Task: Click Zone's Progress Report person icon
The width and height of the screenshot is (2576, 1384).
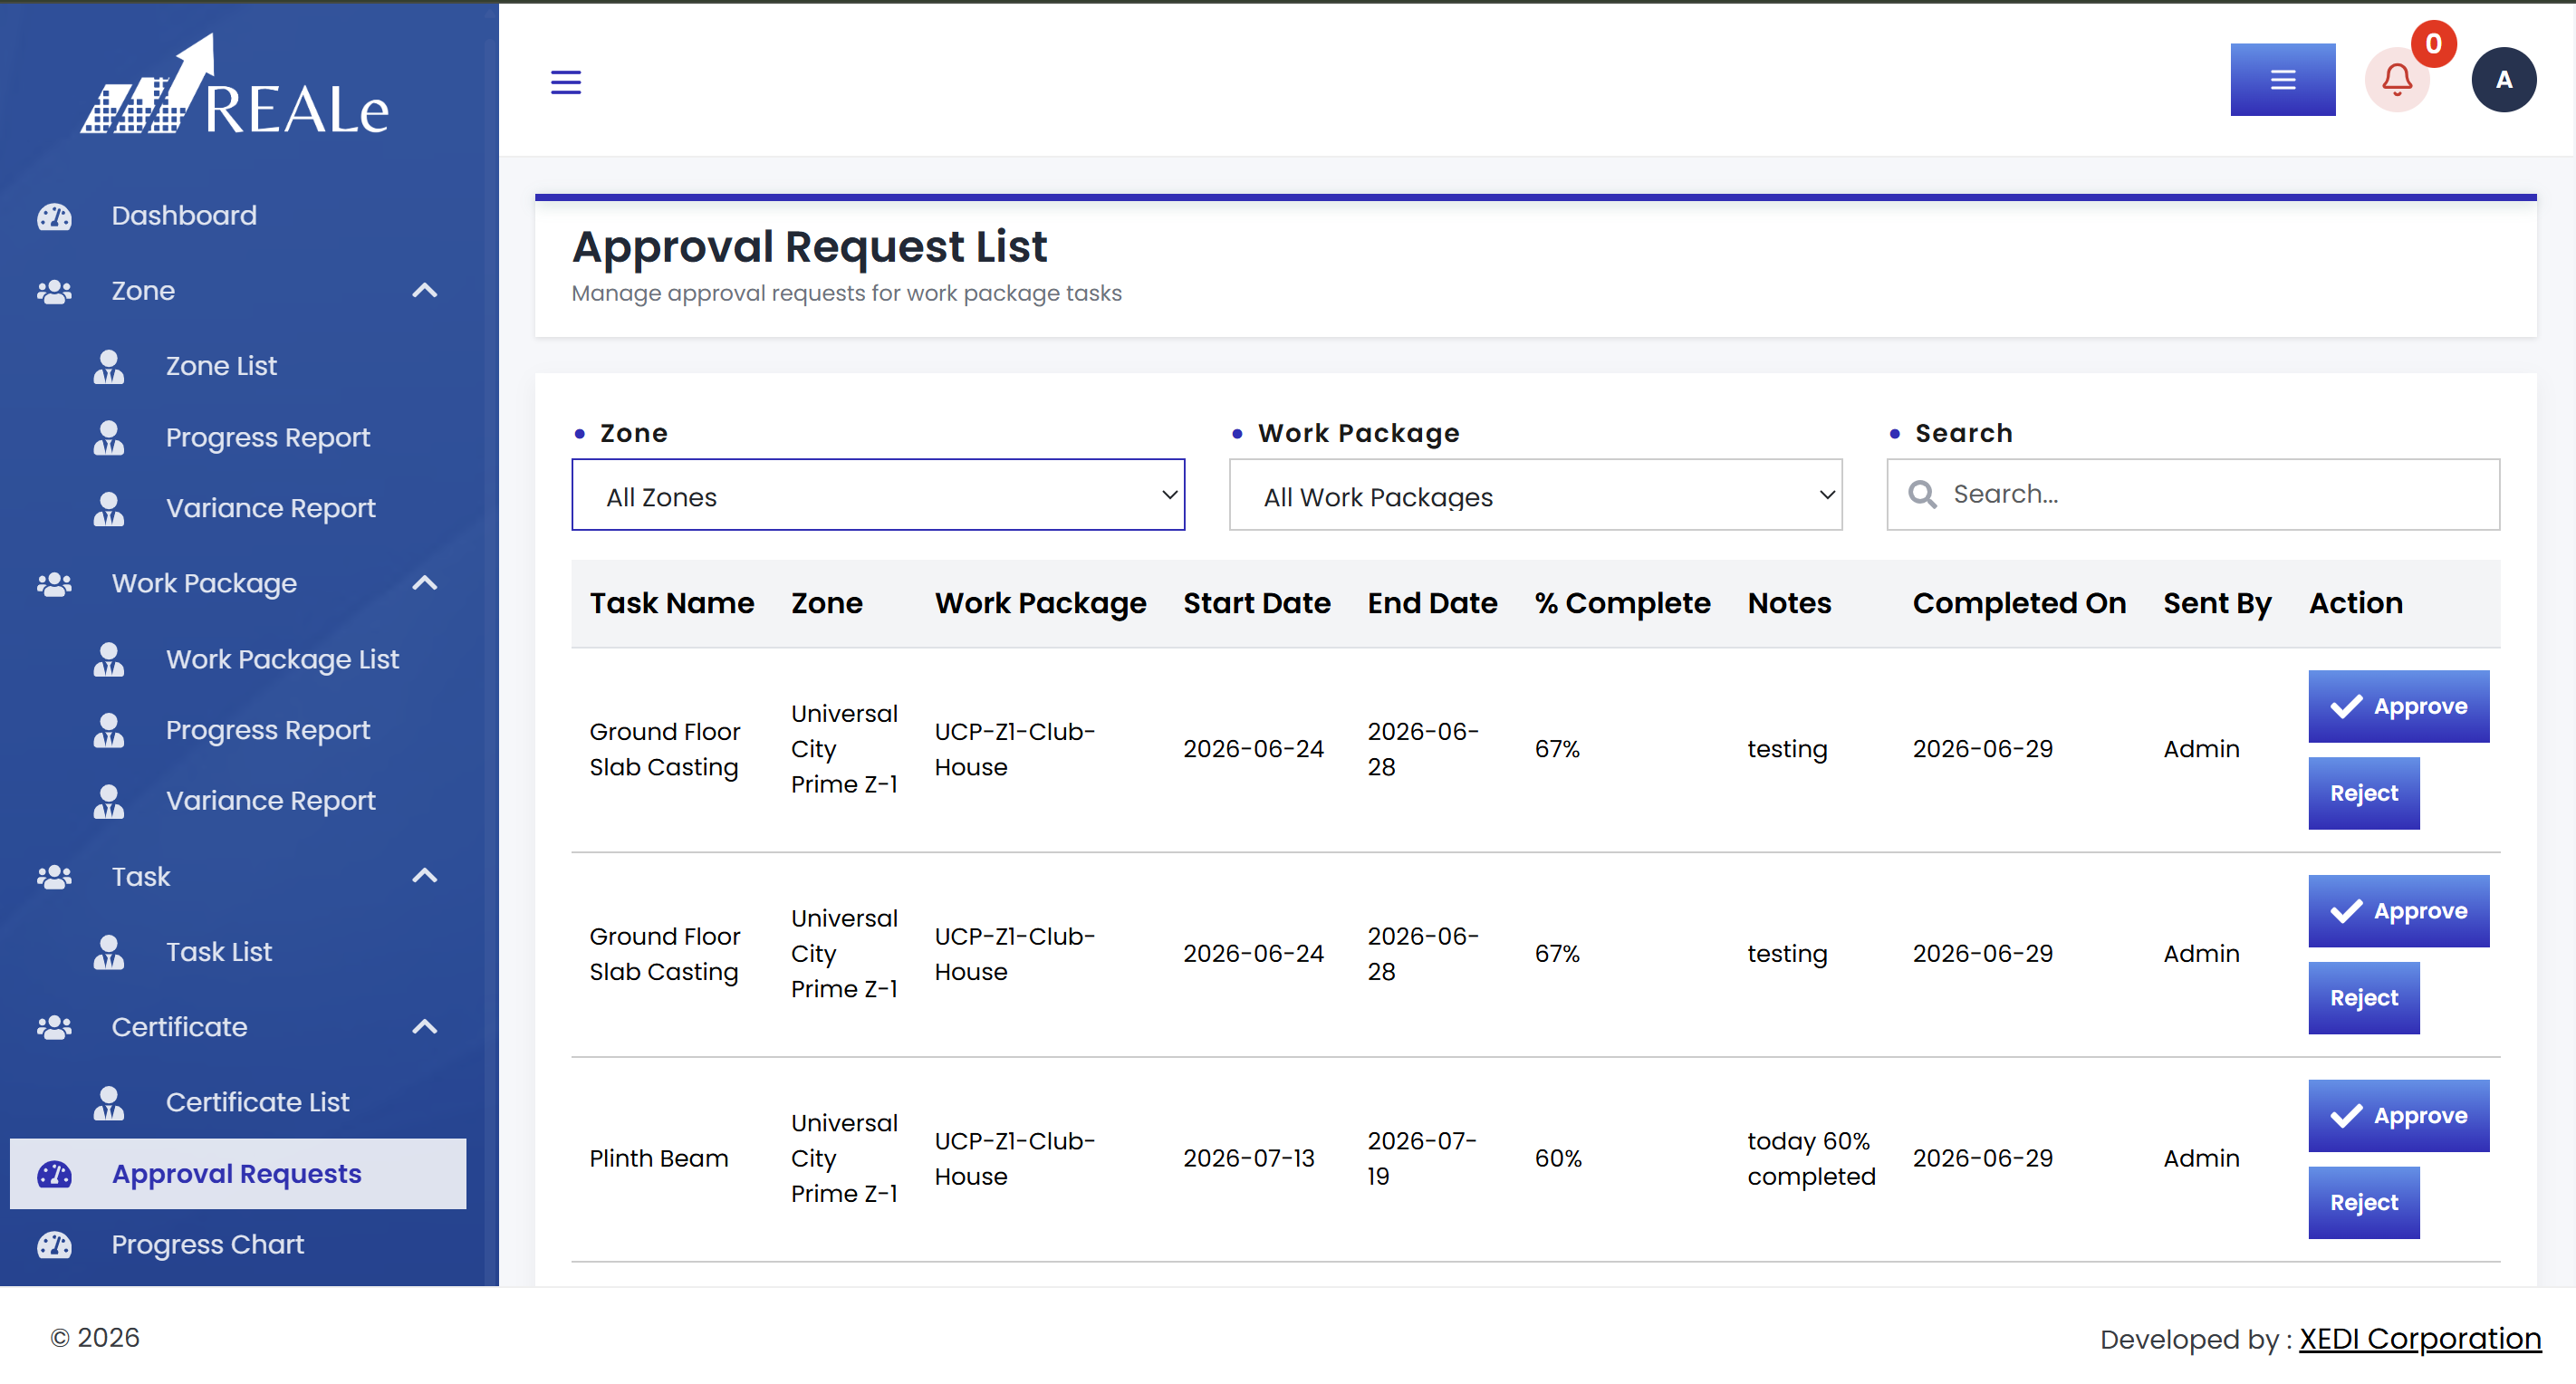Action: point(109,437)
